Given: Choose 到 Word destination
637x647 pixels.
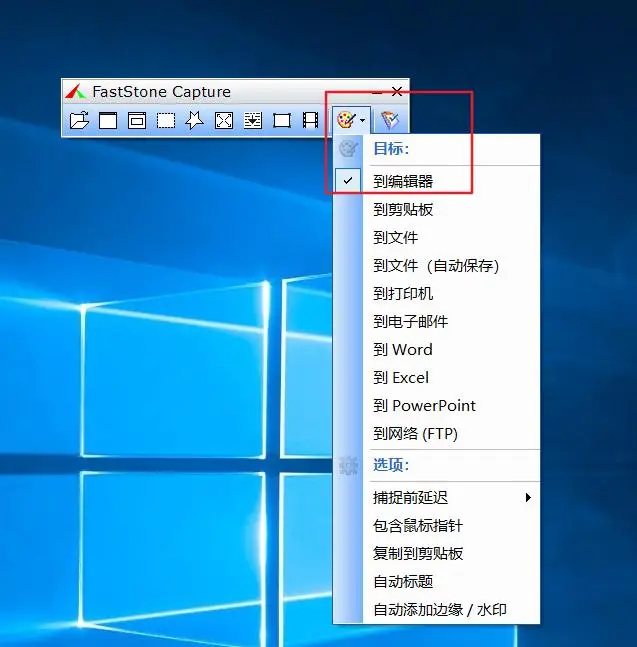Looking at the screenshot, I should (x=436, y=349).
